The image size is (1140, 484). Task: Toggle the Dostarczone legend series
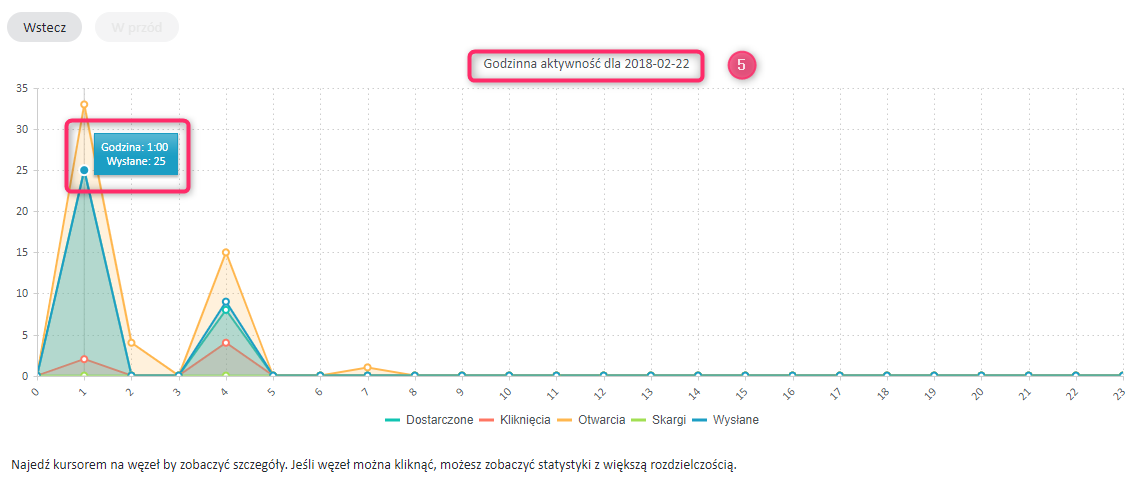coord(429,420)
